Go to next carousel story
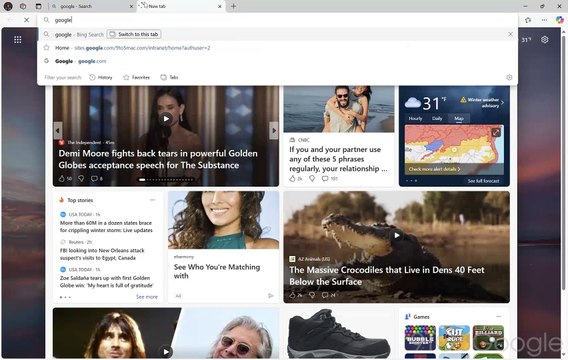 coord(274,130)
